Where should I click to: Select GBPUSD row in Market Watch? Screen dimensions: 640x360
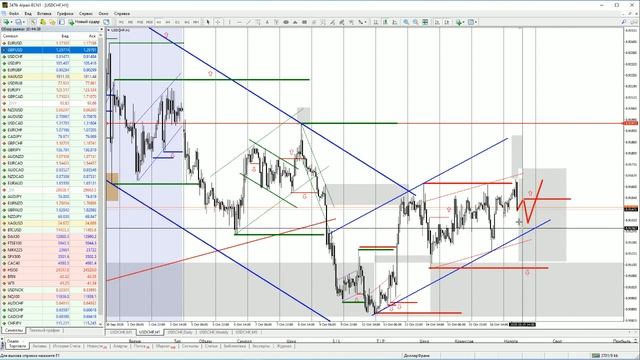[49, 50]
